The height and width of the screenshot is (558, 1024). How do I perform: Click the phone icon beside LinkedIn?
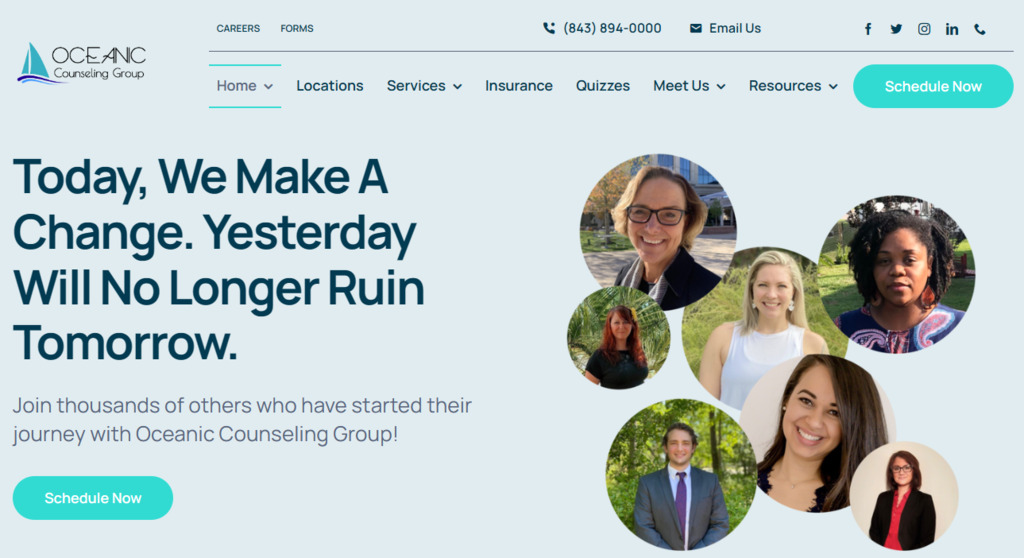980,29
